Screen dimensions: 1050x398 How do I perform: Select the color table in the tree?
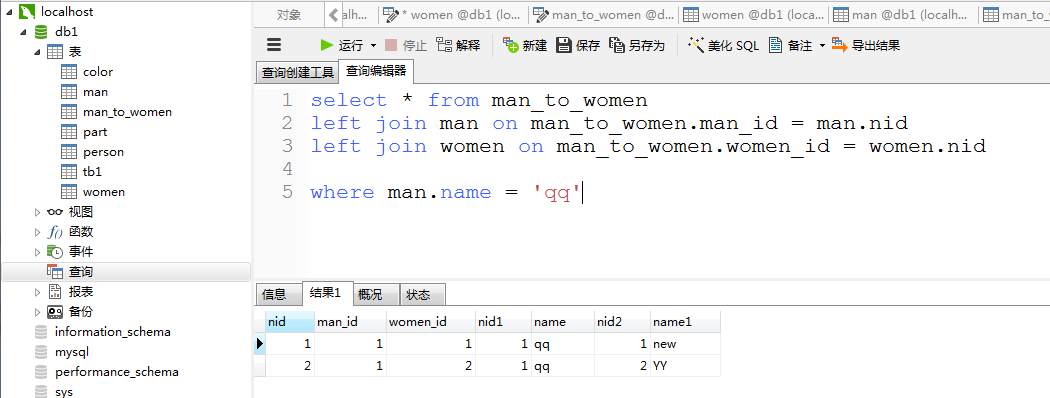pos(98,72)
